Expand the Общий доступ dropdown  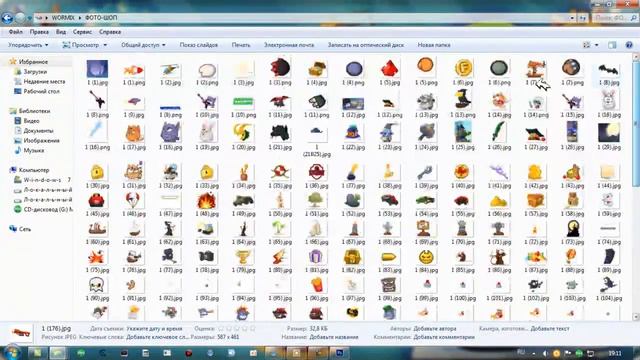143,45
